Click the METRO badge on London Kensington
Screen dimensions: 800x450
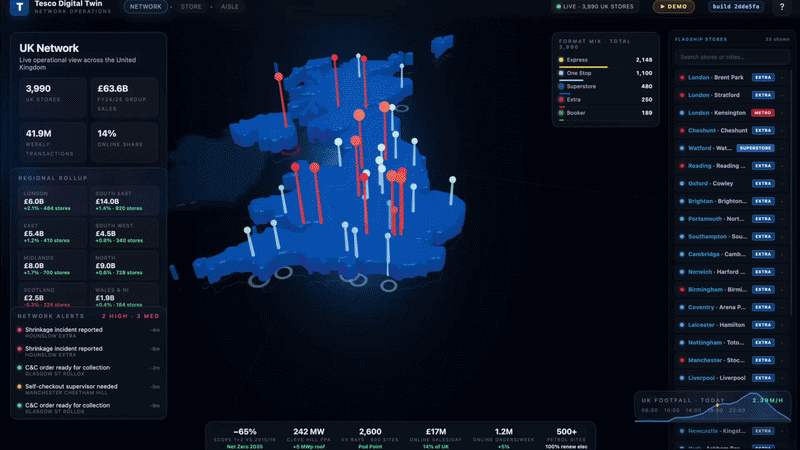click(x=763, y=113)
